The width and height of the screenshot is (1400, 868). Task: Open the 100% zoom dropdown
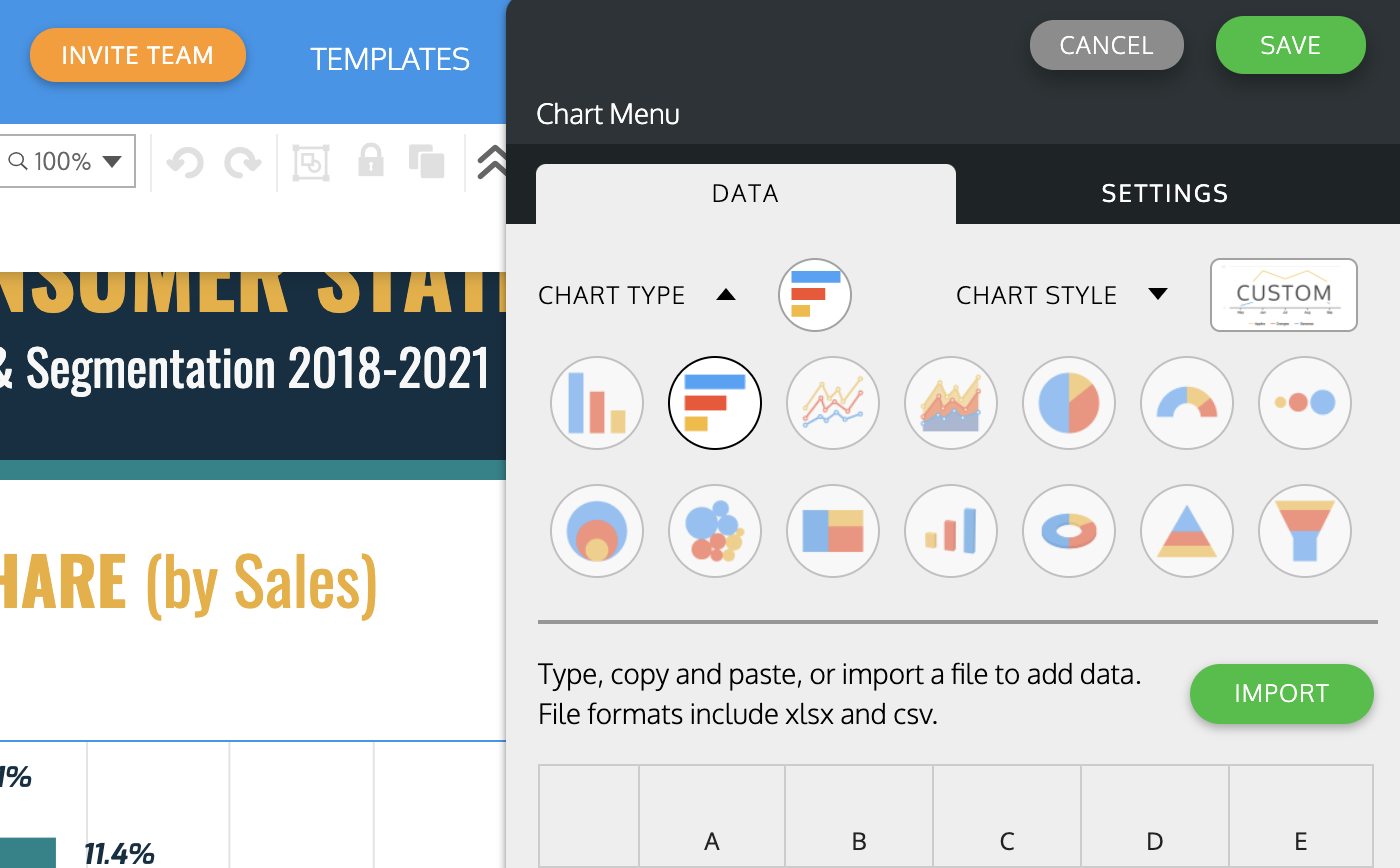pyautogui.click(x=67, y=161)
